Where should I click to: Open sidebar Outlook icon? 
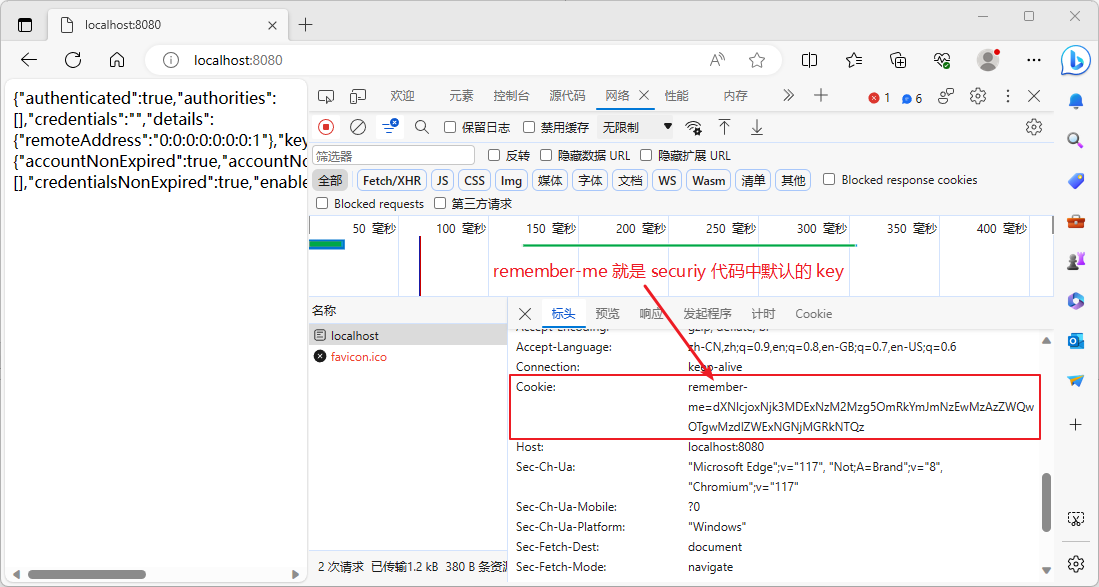point(1076,340)
